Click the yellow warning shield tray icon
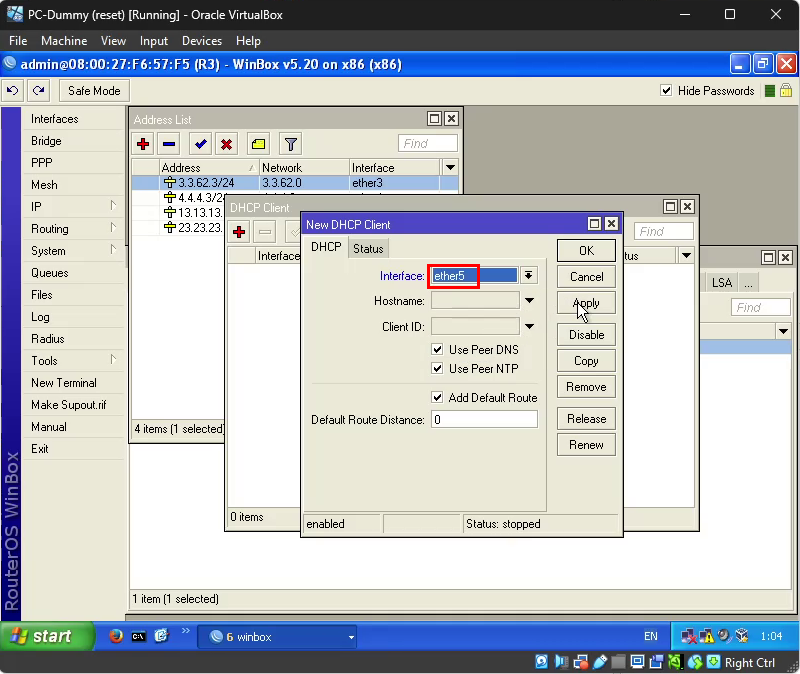800x674 pixels. click(x=707, y=636)
